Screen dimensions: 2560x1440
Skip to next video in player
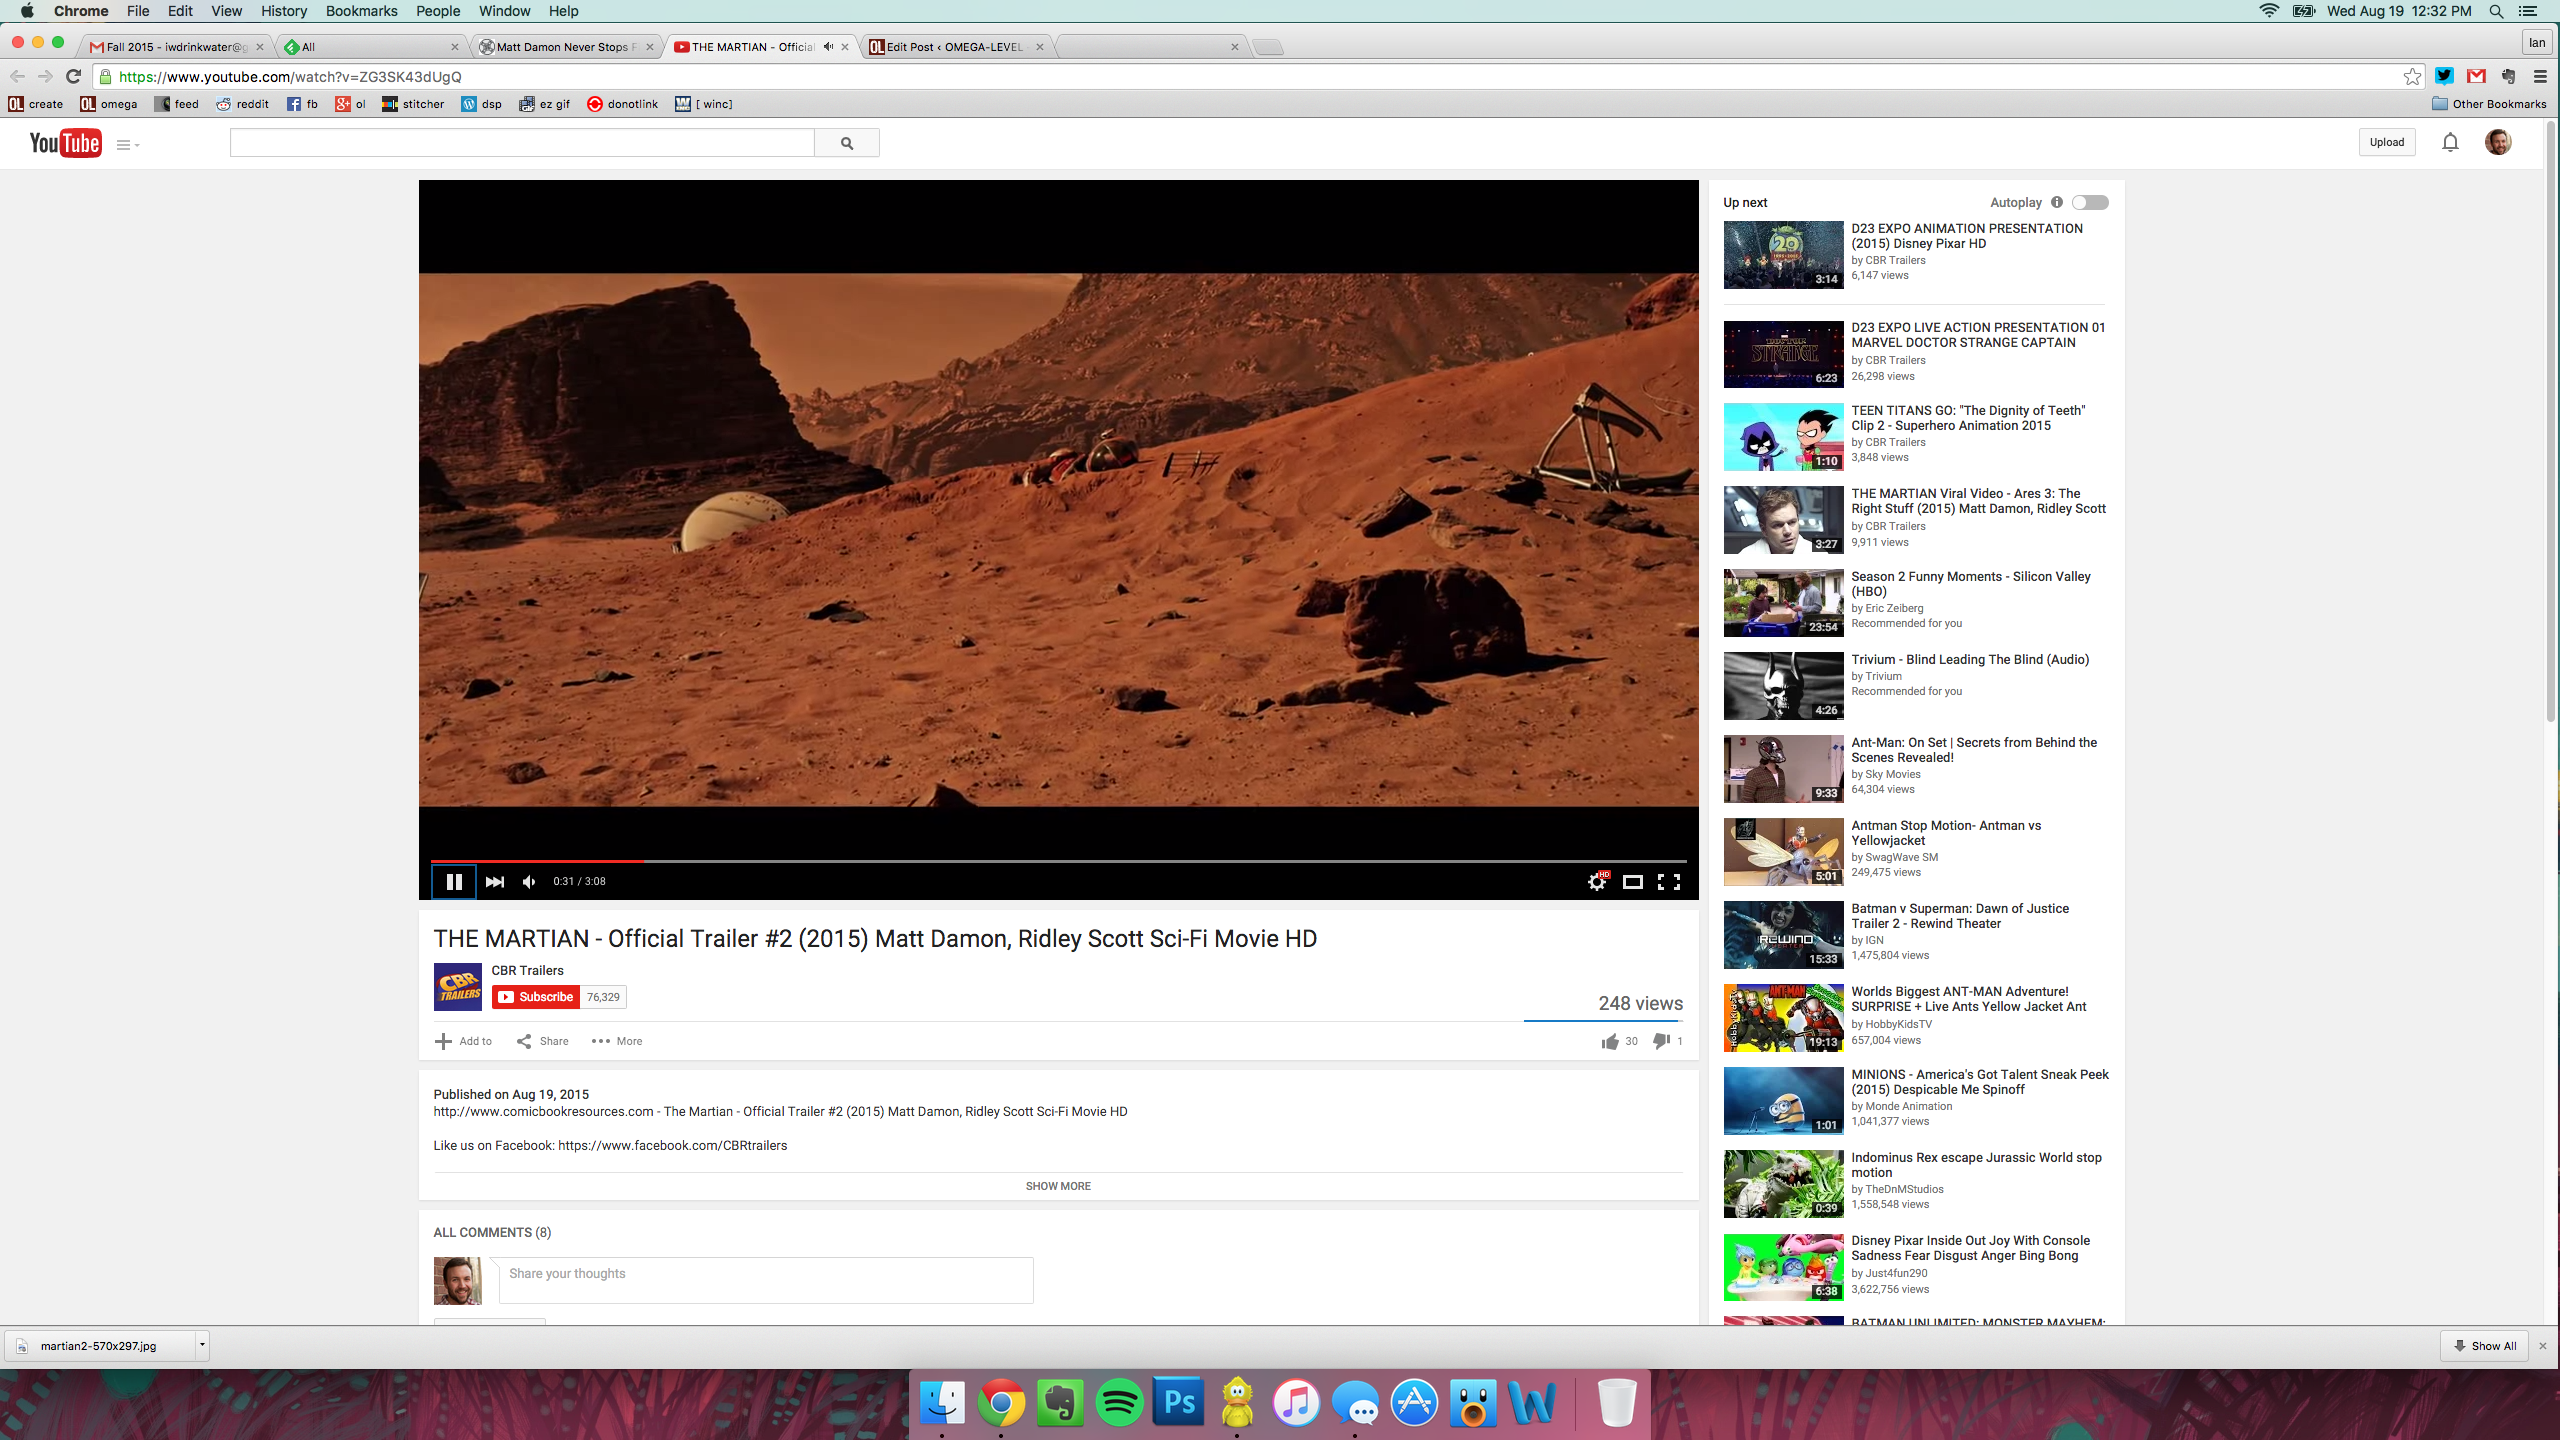pos(494,881)
